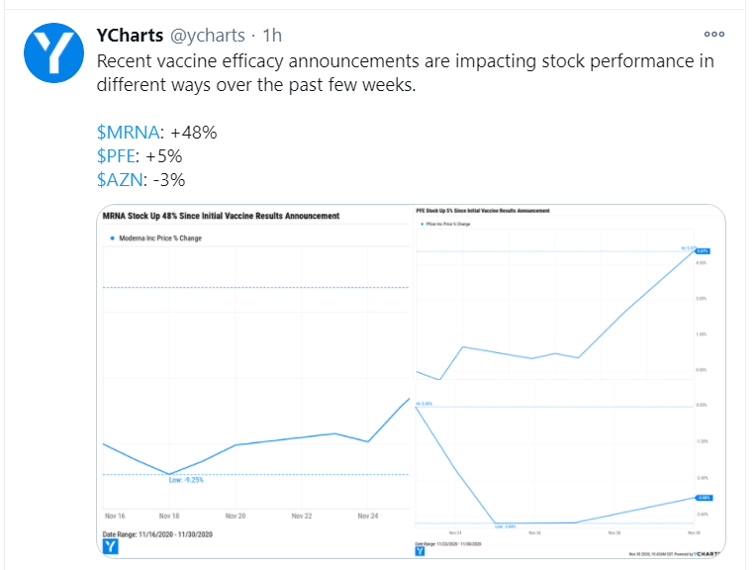The height and width of the screenshot is (570, 756).
Task: Click the YCharts logo under the MRNA chart
Action: (110, 546)
